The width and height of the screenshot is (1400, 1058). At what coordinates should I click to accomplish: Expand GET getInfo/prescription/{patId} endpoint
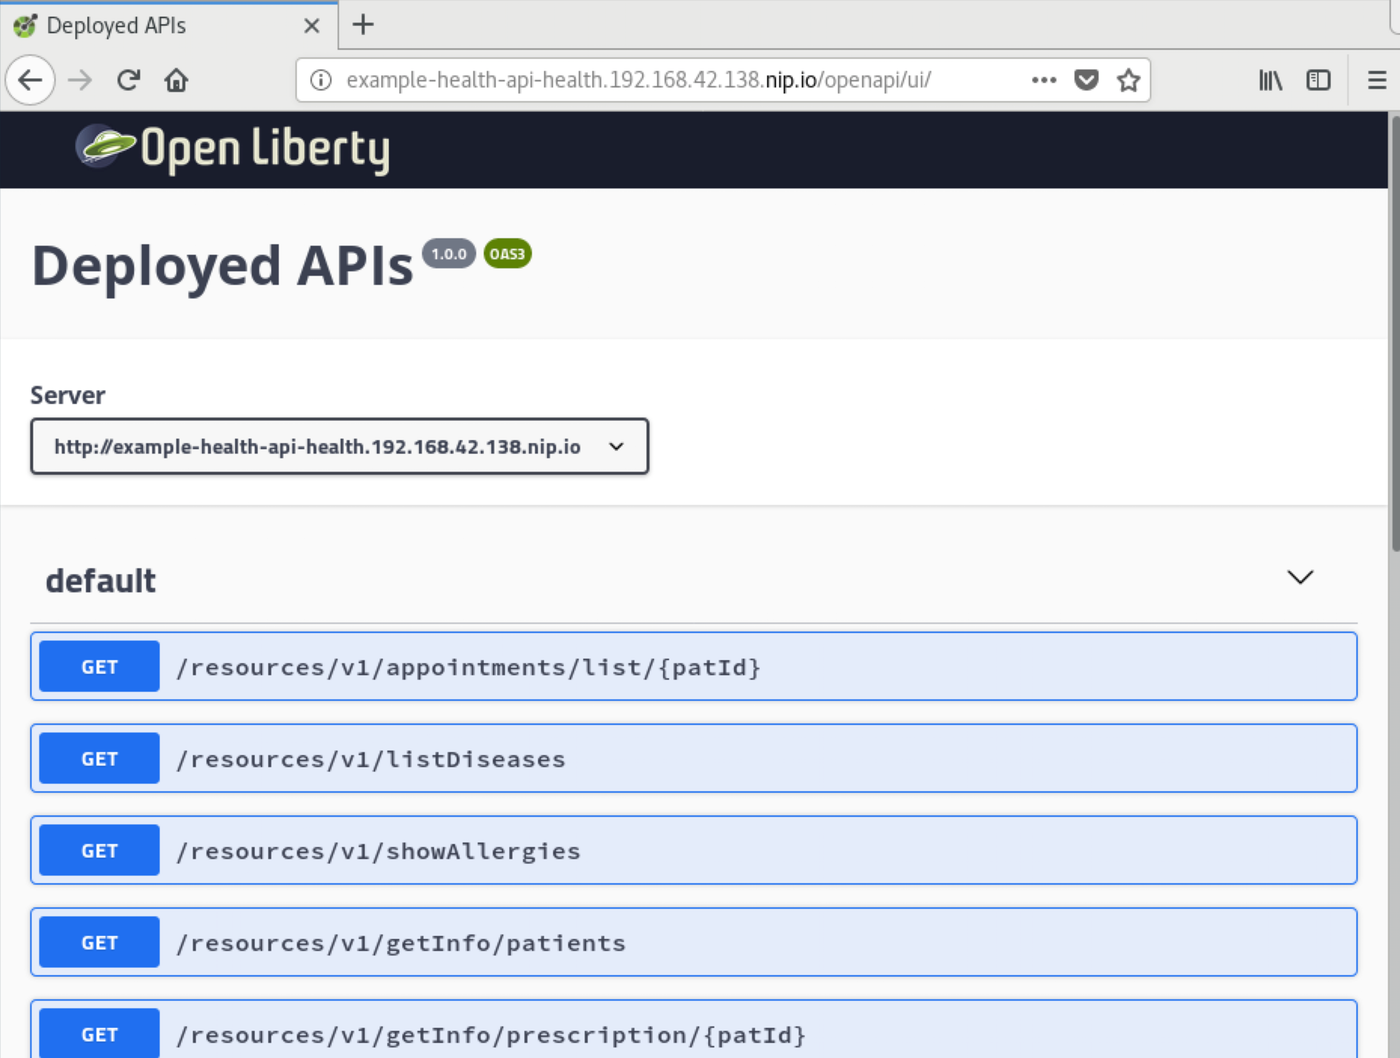coord(694,1029)
